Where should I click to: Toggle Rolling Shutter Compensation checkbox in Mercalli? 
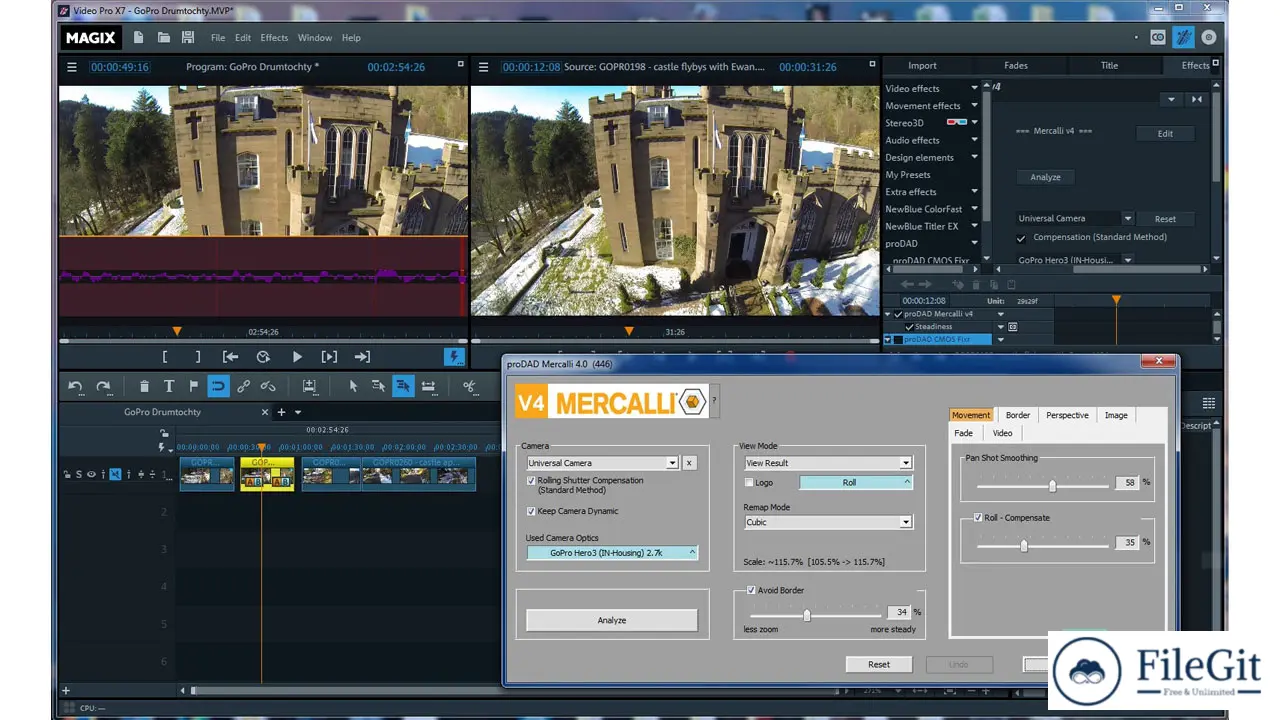[x=531, y=480]
